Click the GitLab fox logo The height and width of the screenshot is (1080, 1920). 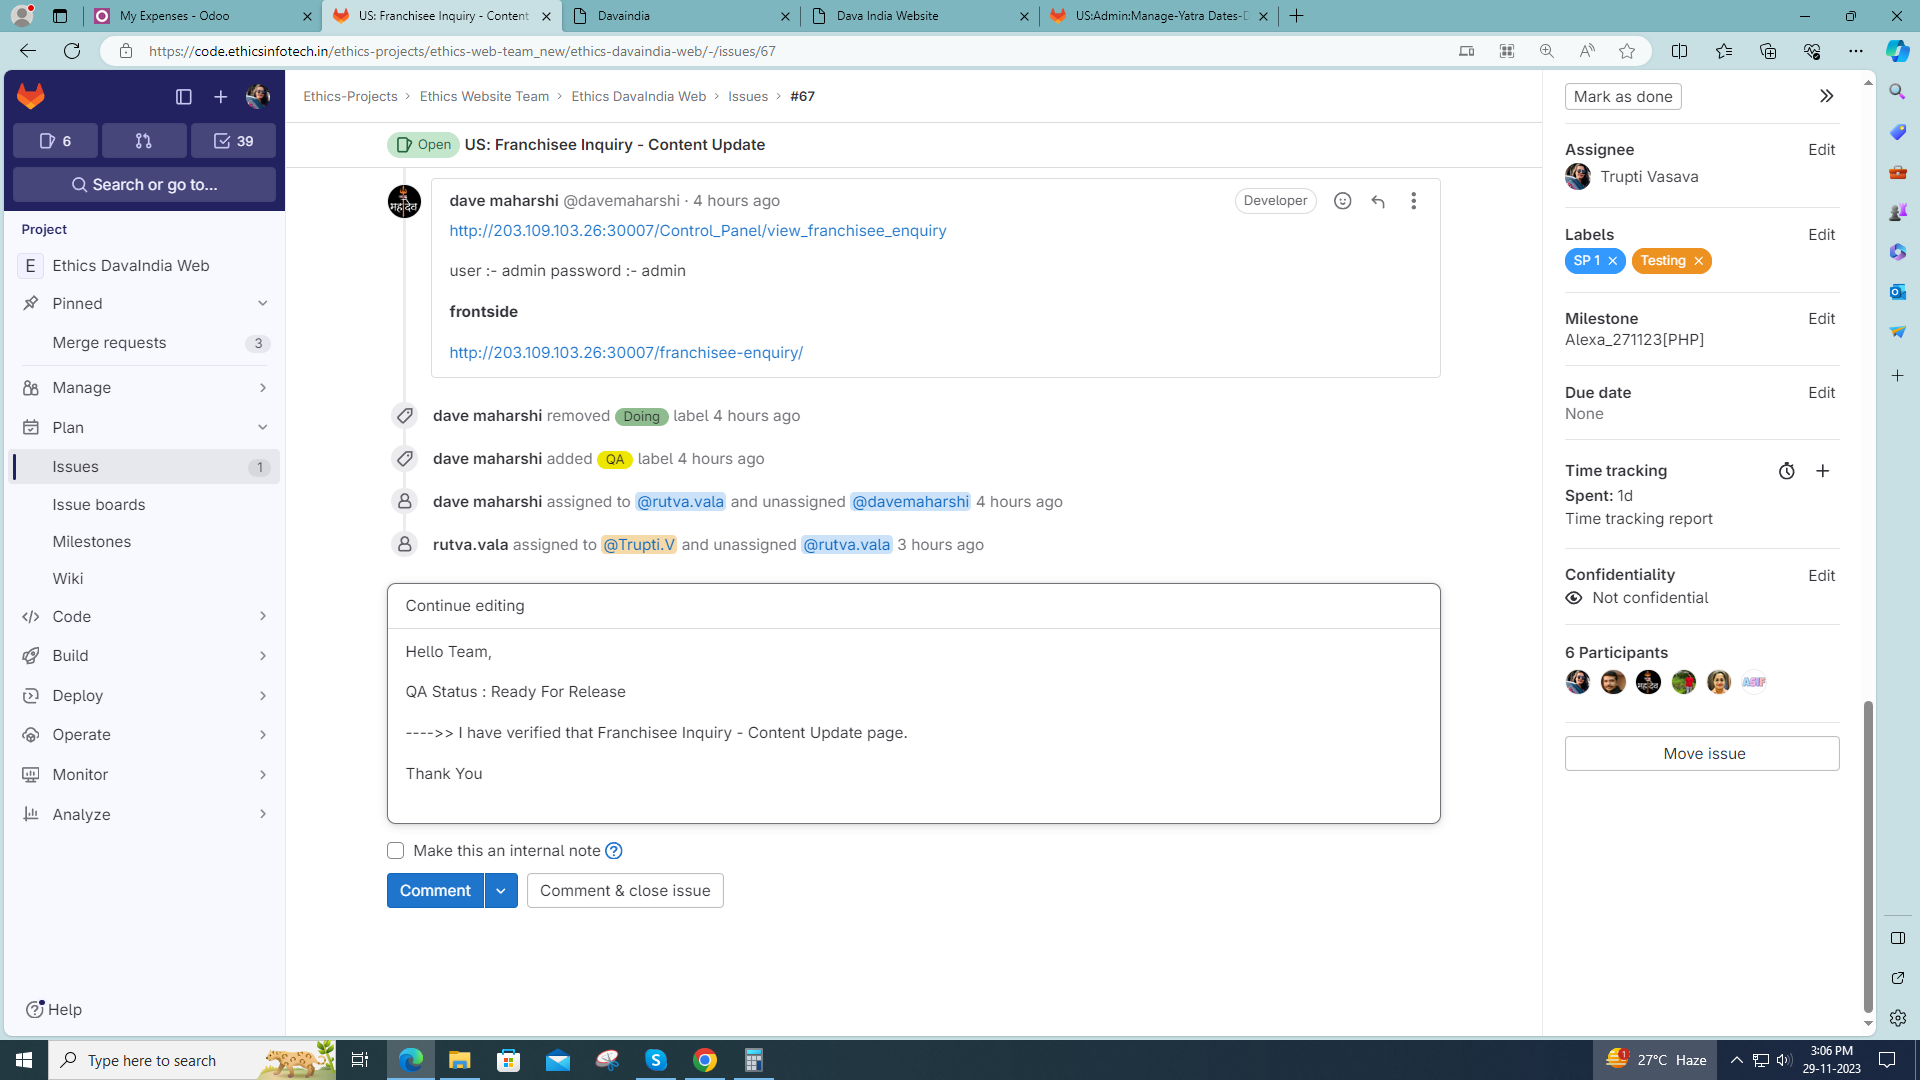pos(31,96)
